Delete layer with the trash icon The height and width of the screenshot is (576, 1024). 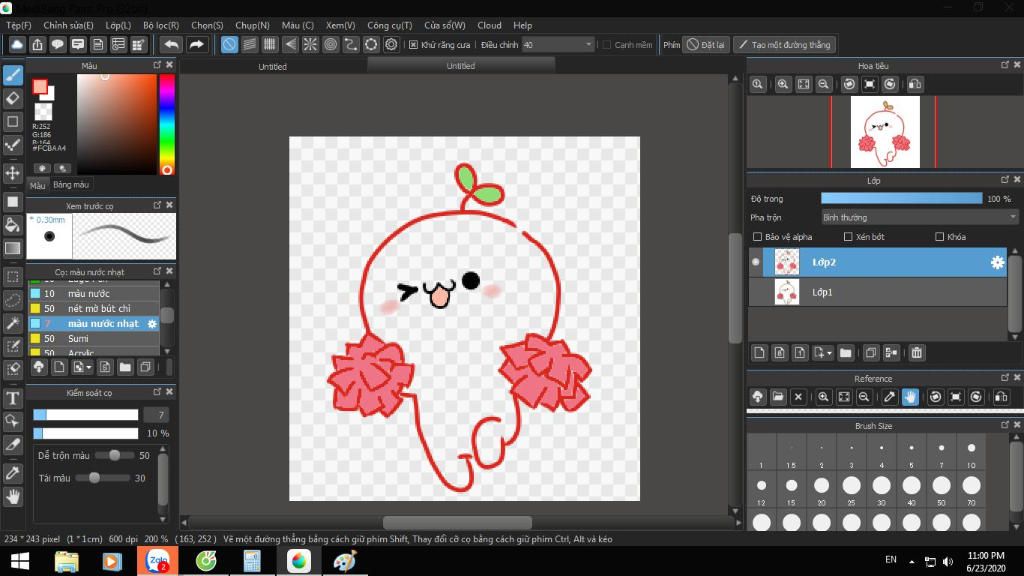917,353
